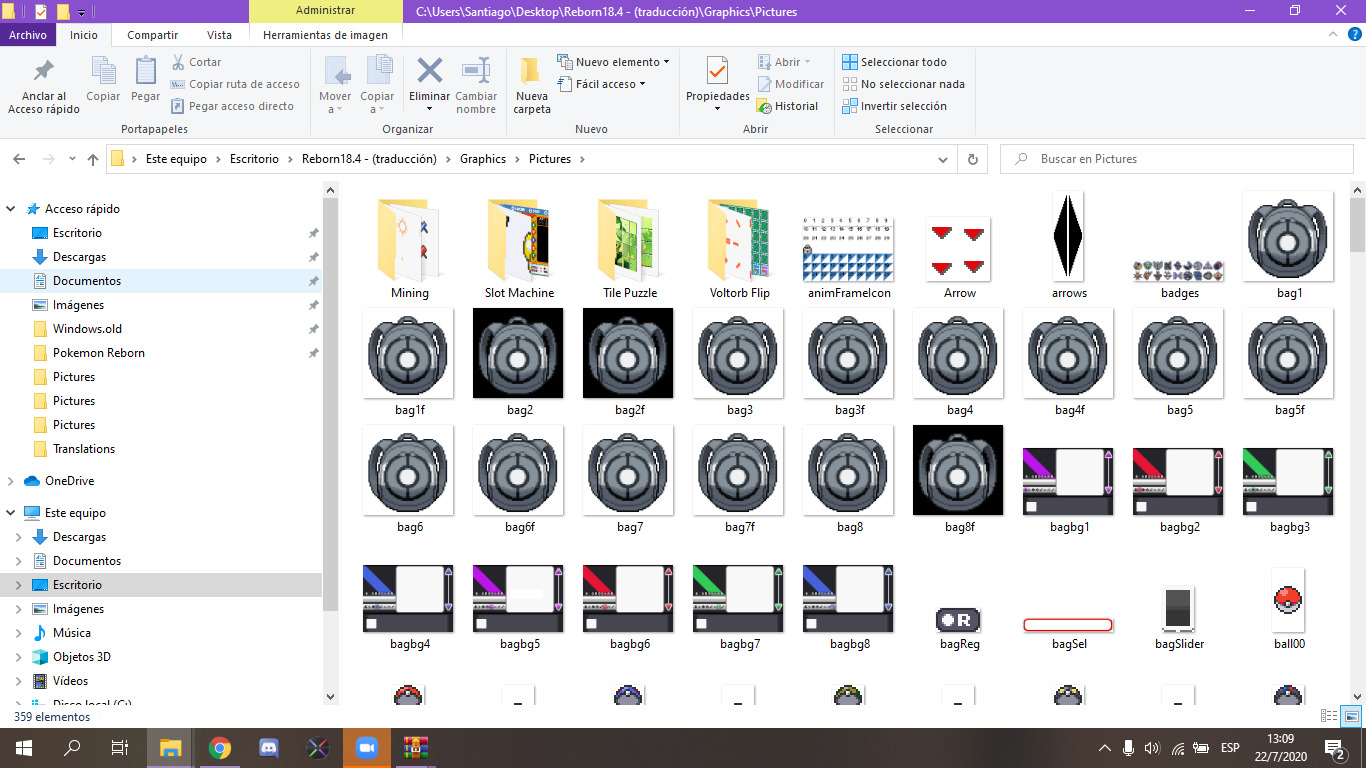Select the Mining folder
The height and width of the screenshot is (768, 1366).
(409, 248)
